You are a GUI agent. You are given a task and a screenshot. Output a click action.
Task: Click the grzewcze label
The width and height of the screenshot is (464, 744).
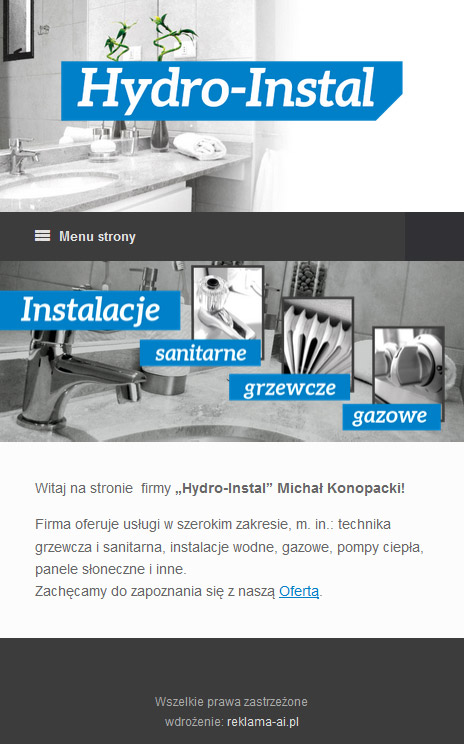pos(289,387)
